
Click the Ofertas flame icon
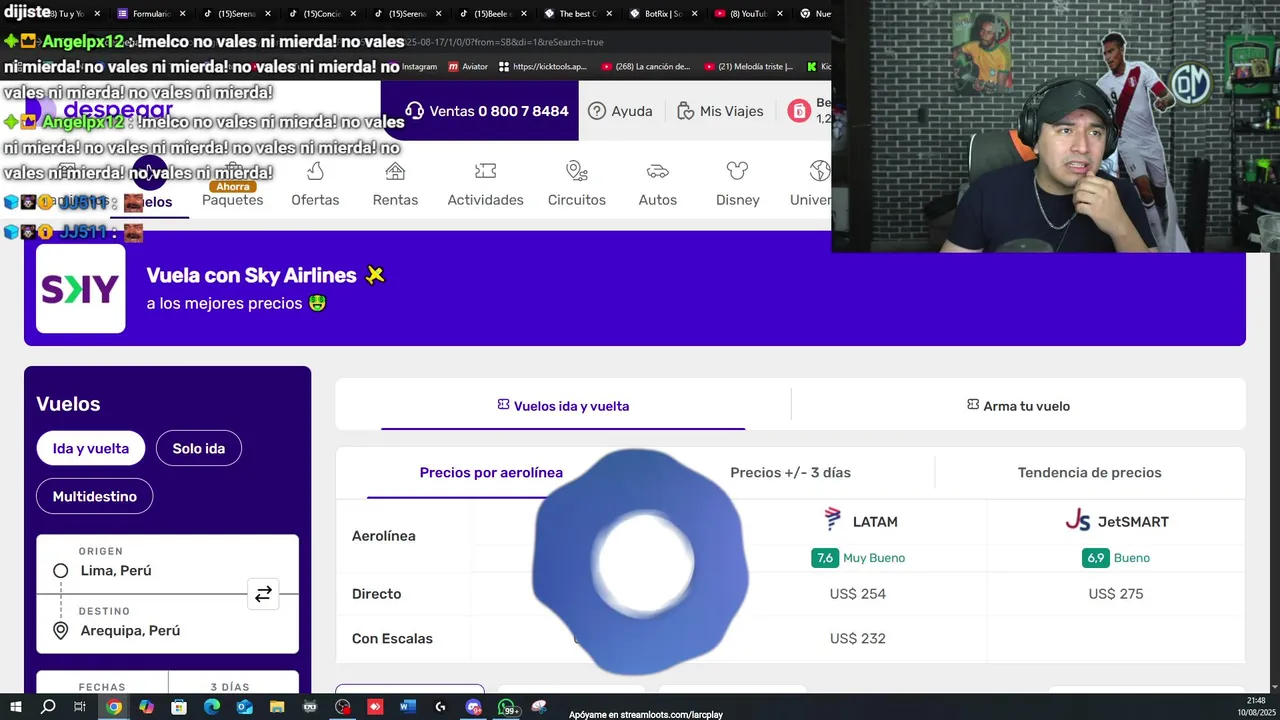point(315,171)
